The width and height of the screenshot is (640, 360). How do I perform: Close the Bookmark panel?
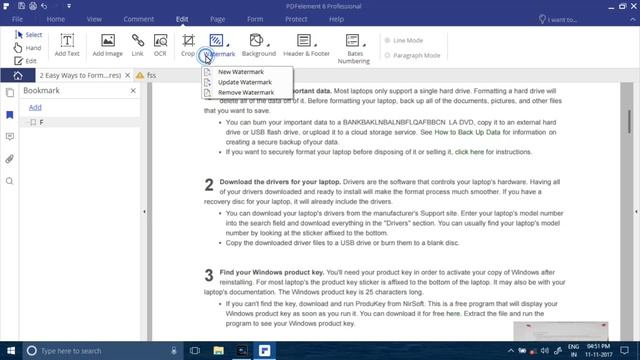tap(133, 91)
